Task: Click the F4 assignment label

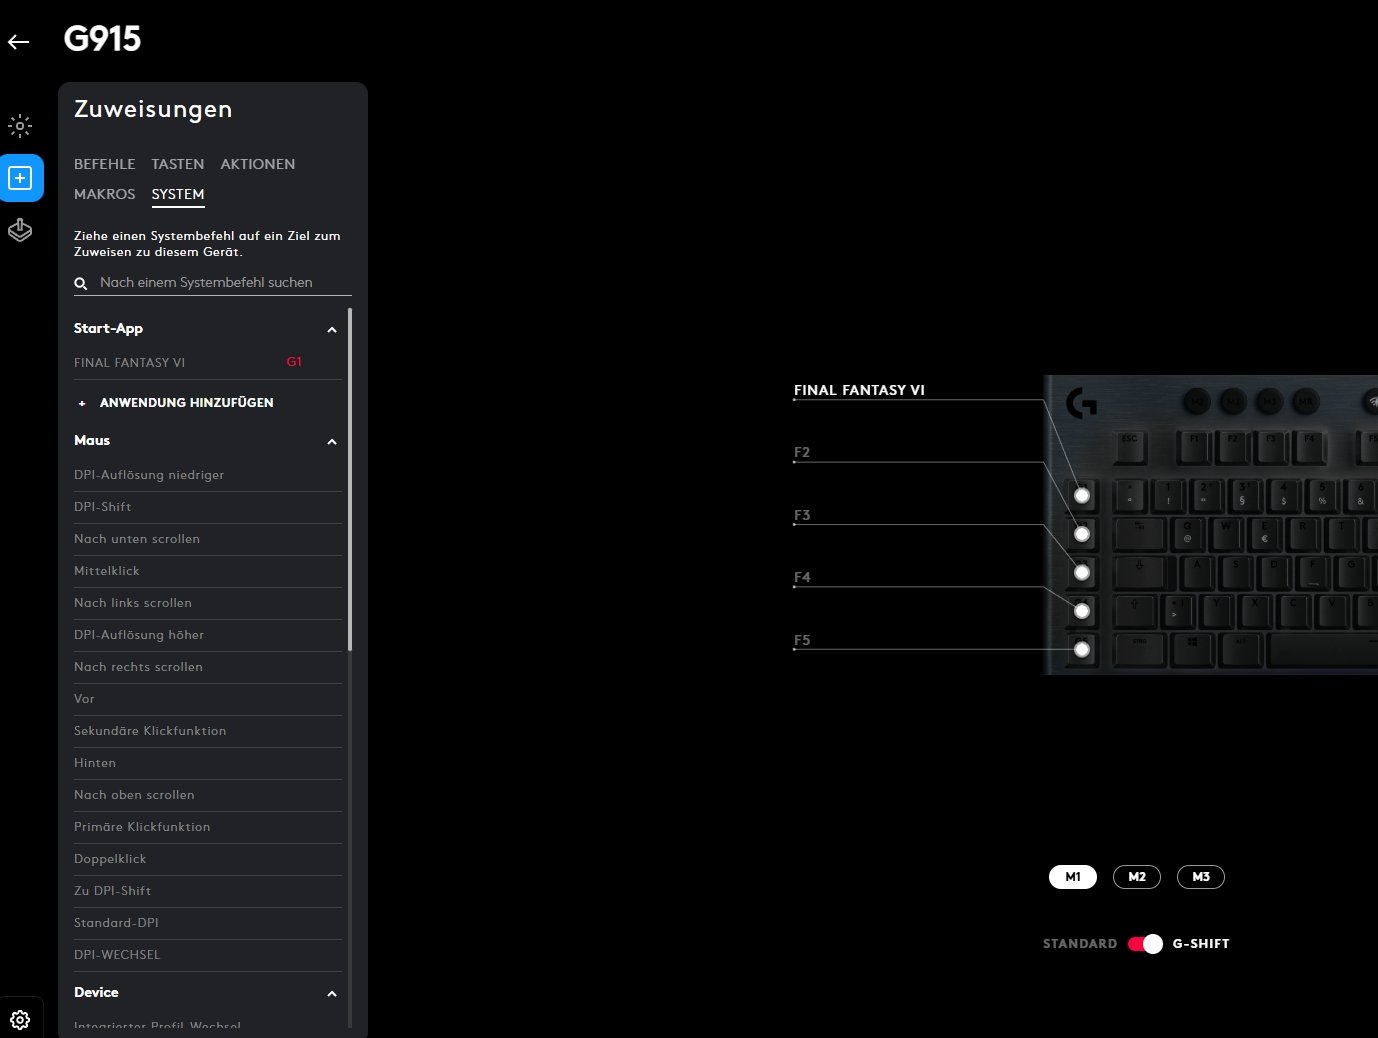Action: tap(802, 577)
